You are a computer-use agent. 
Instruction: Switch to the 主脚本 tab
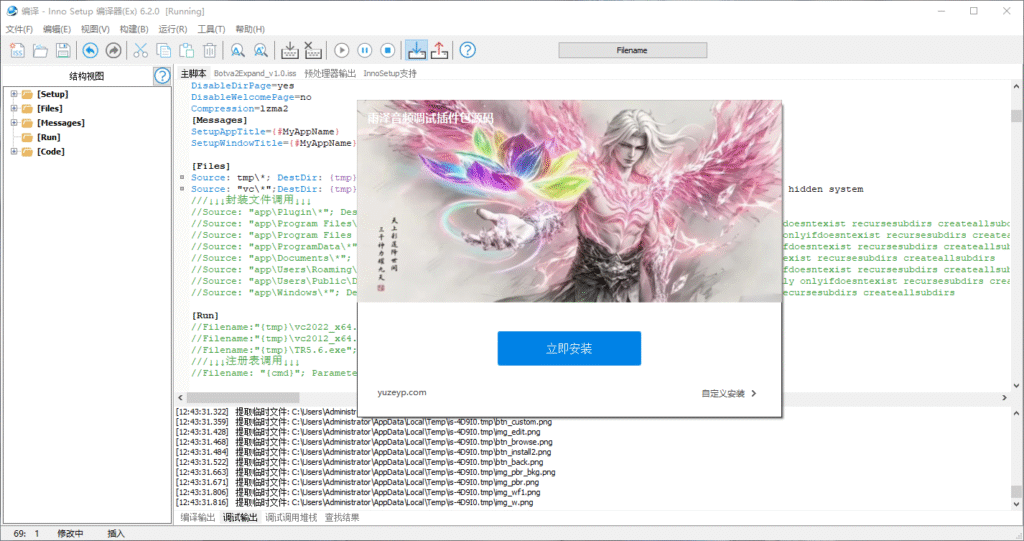[x=193, y=73]
